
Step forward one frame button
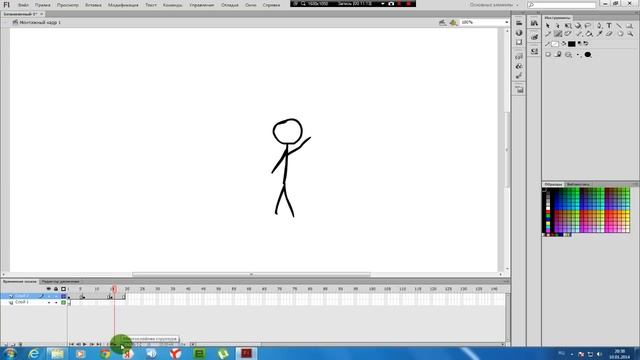(x=92, y=344)
